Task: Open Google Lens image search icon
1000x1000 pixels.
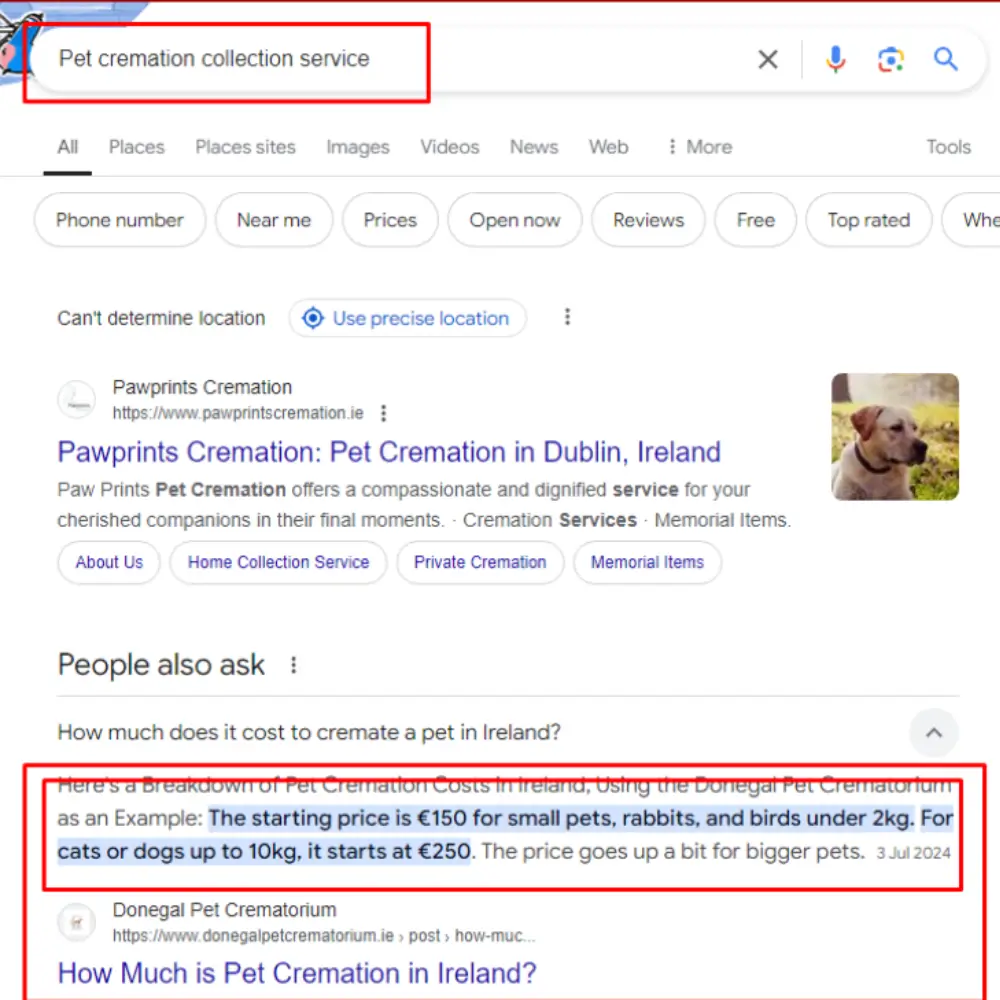Action: coord(890,60)
